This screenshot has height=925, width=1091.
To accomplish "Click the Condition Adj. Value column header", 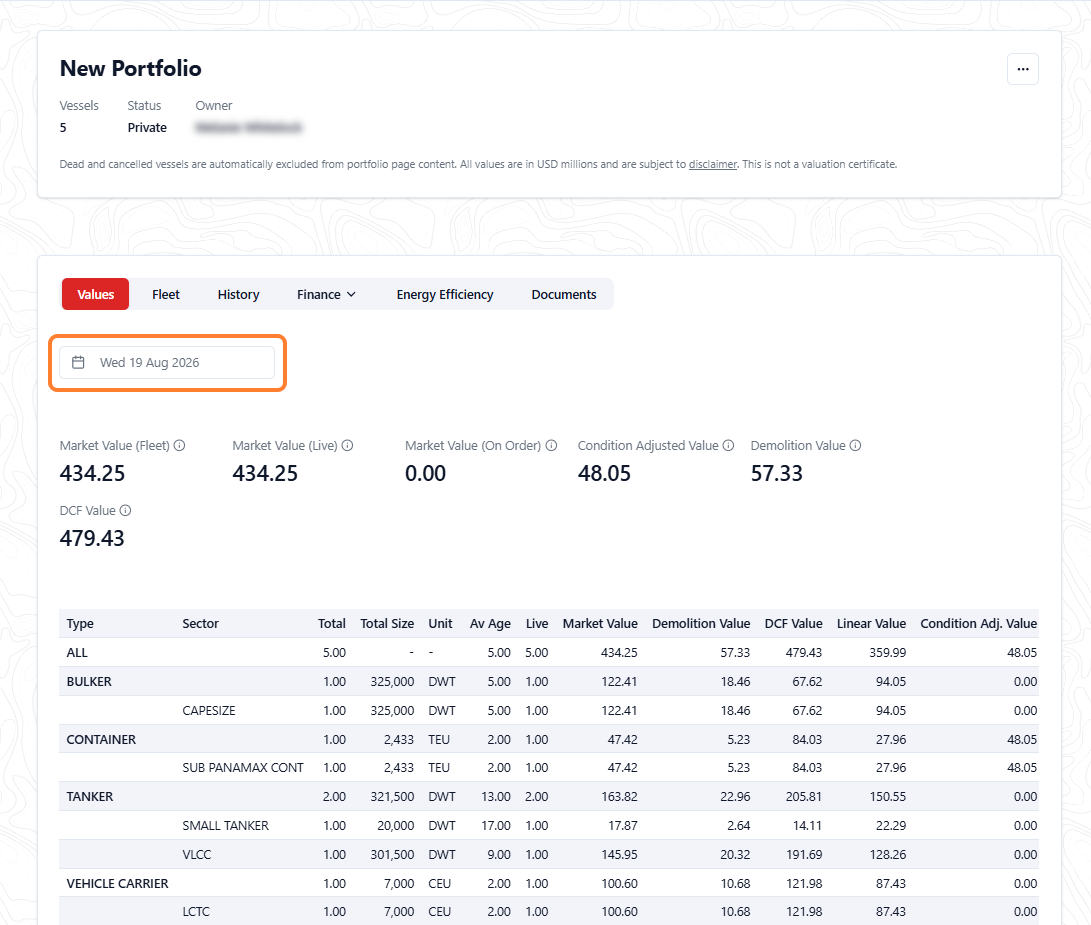I will [978, 624].
